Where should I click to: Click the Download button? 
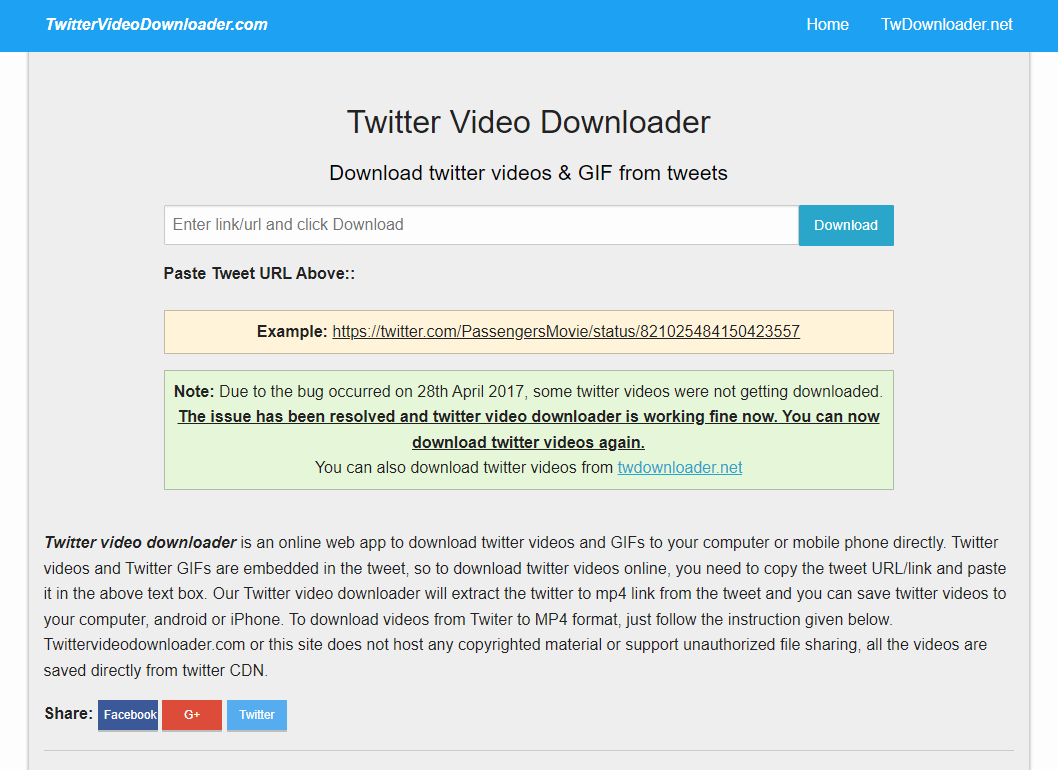(845, 225)
